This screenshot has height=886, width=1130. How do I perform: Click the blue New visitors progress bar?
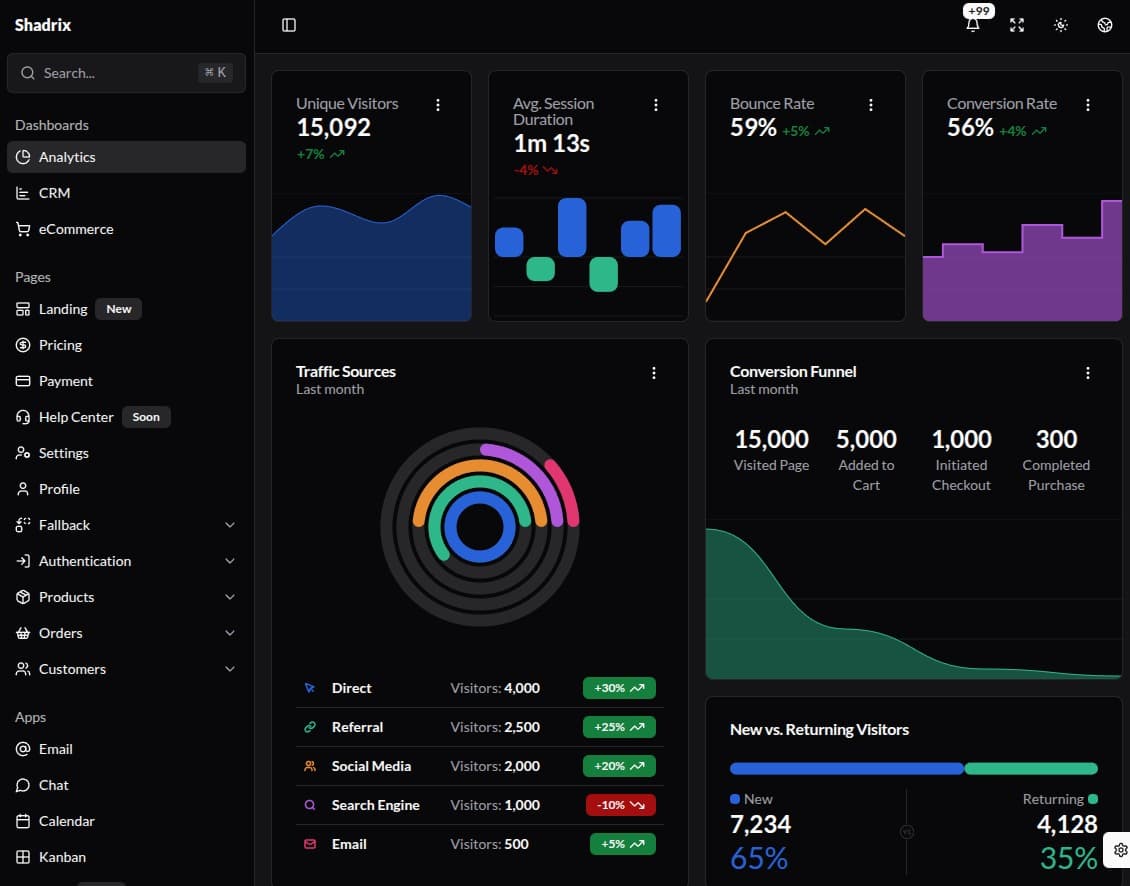(847, 768)
